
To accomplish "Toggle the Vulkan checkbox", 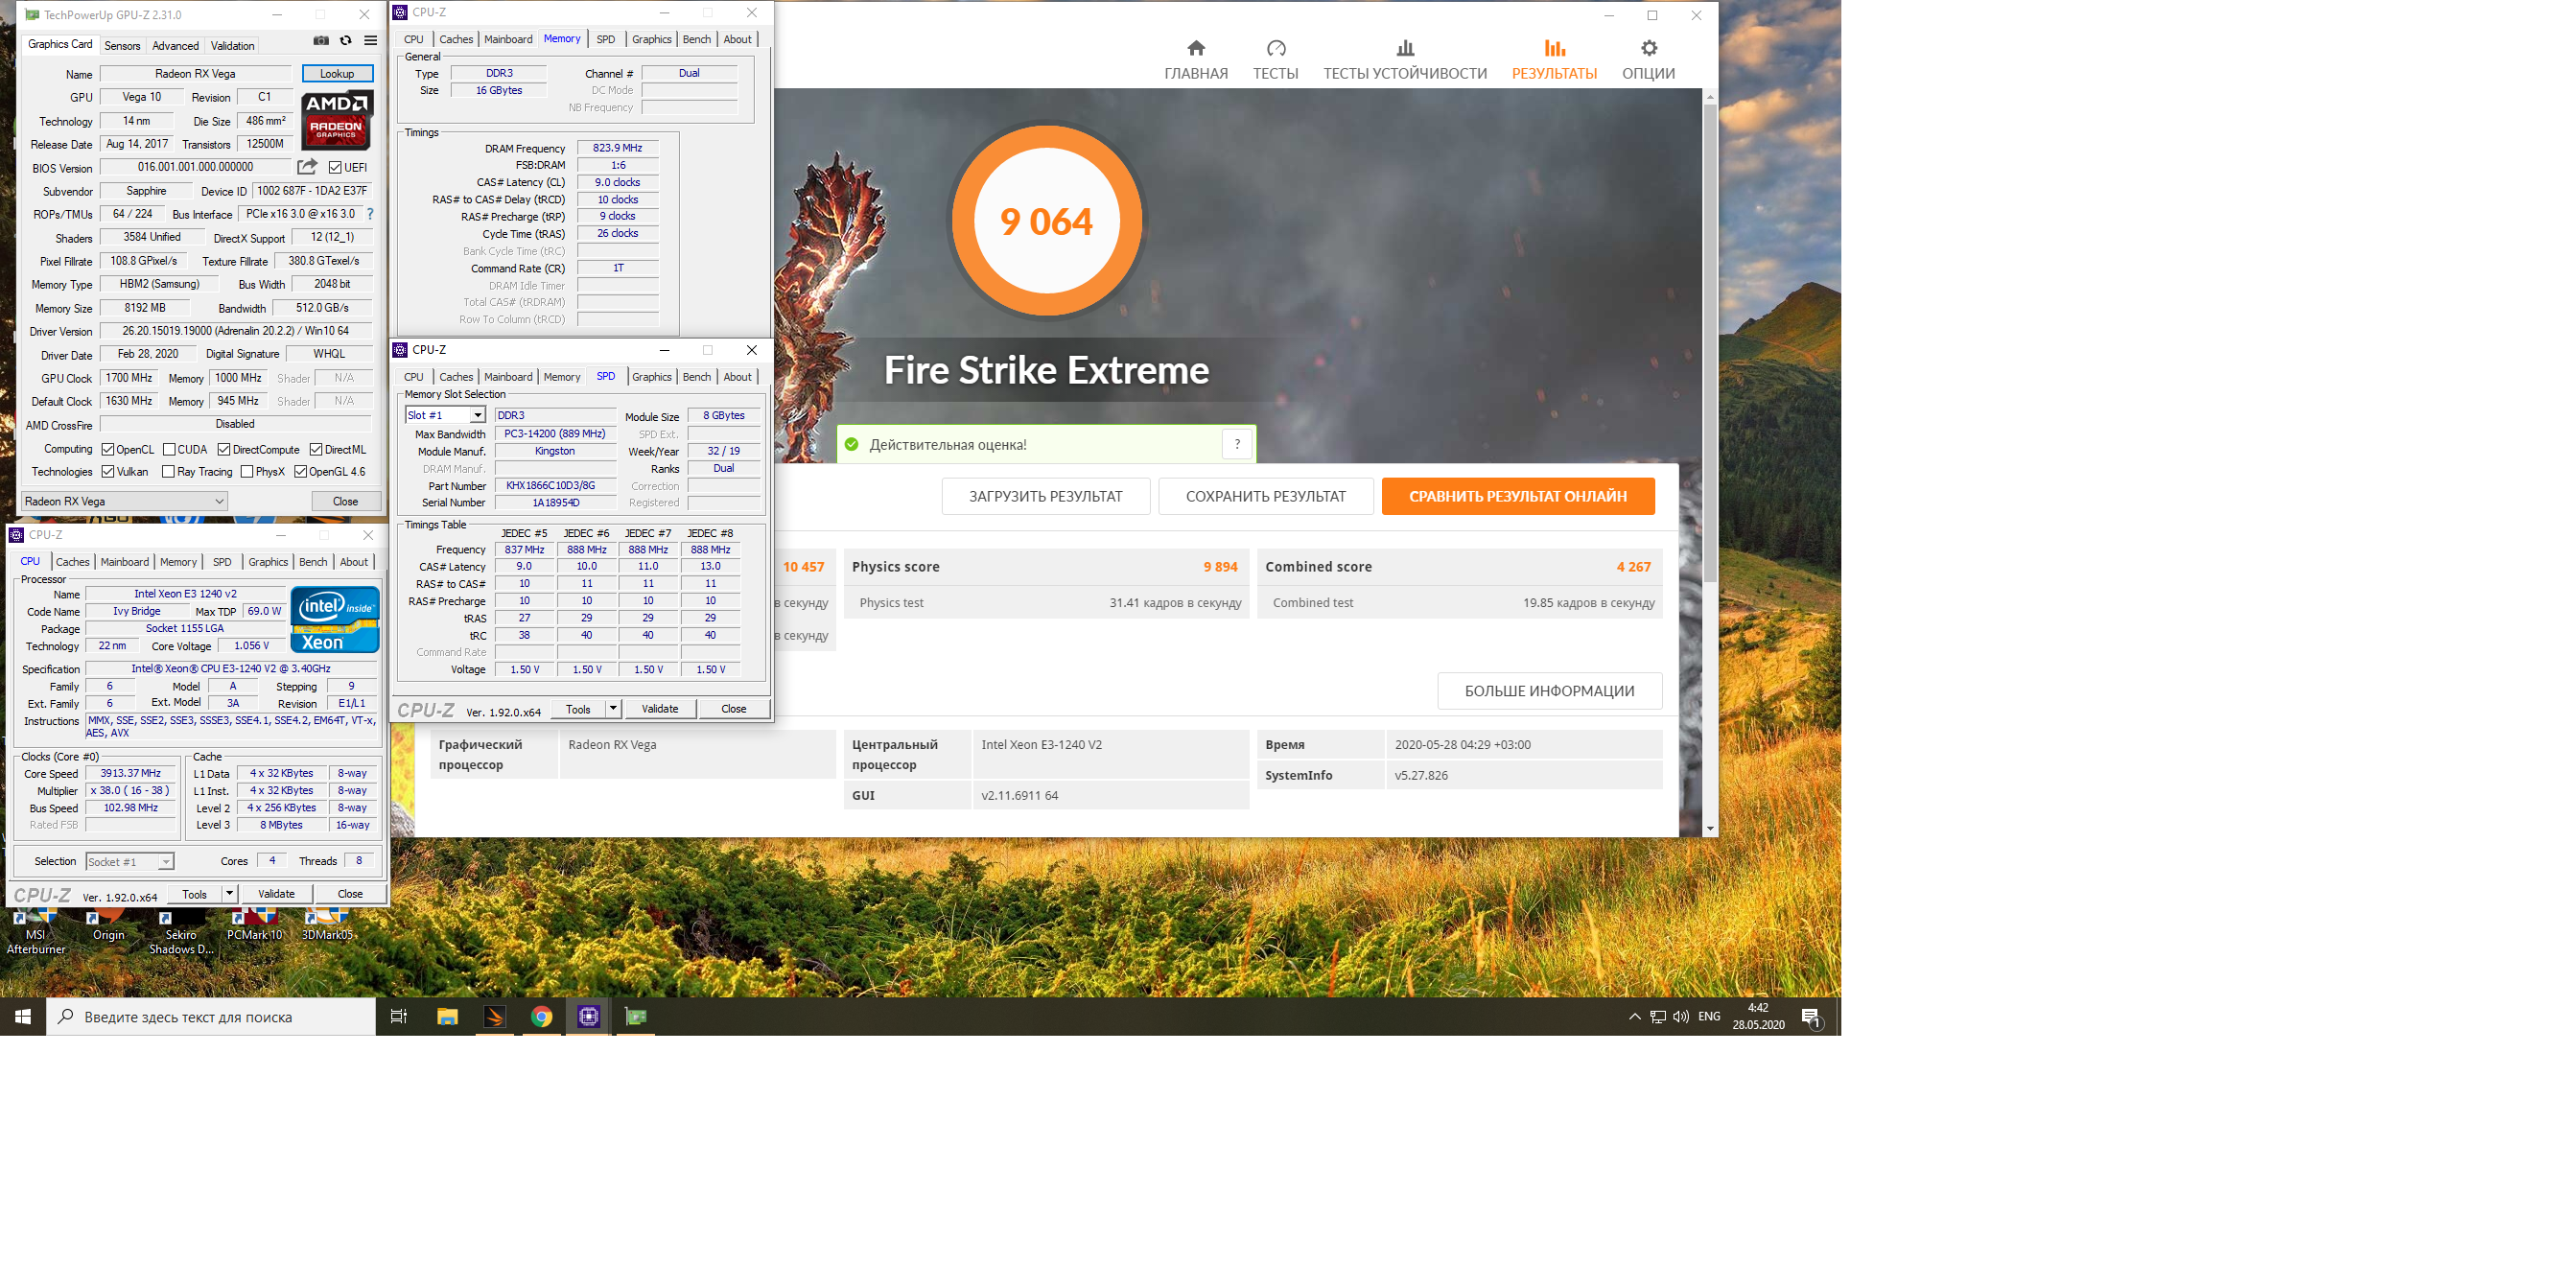I will point(108,471).
